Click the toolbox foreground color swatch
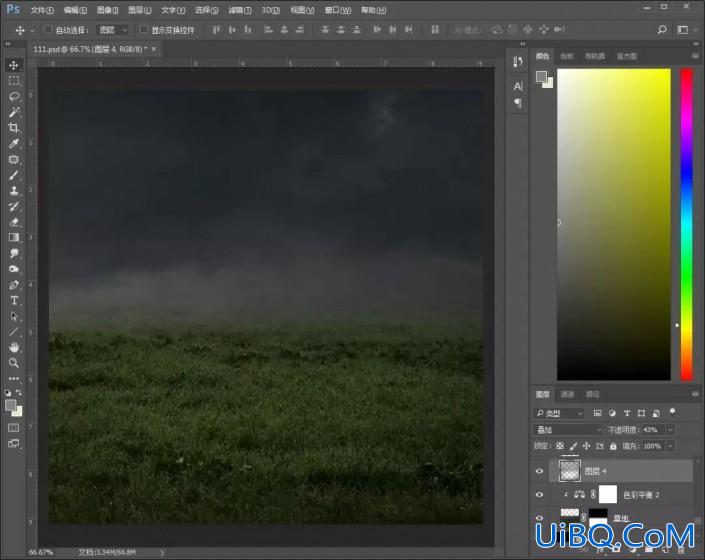 pos(11,405)
